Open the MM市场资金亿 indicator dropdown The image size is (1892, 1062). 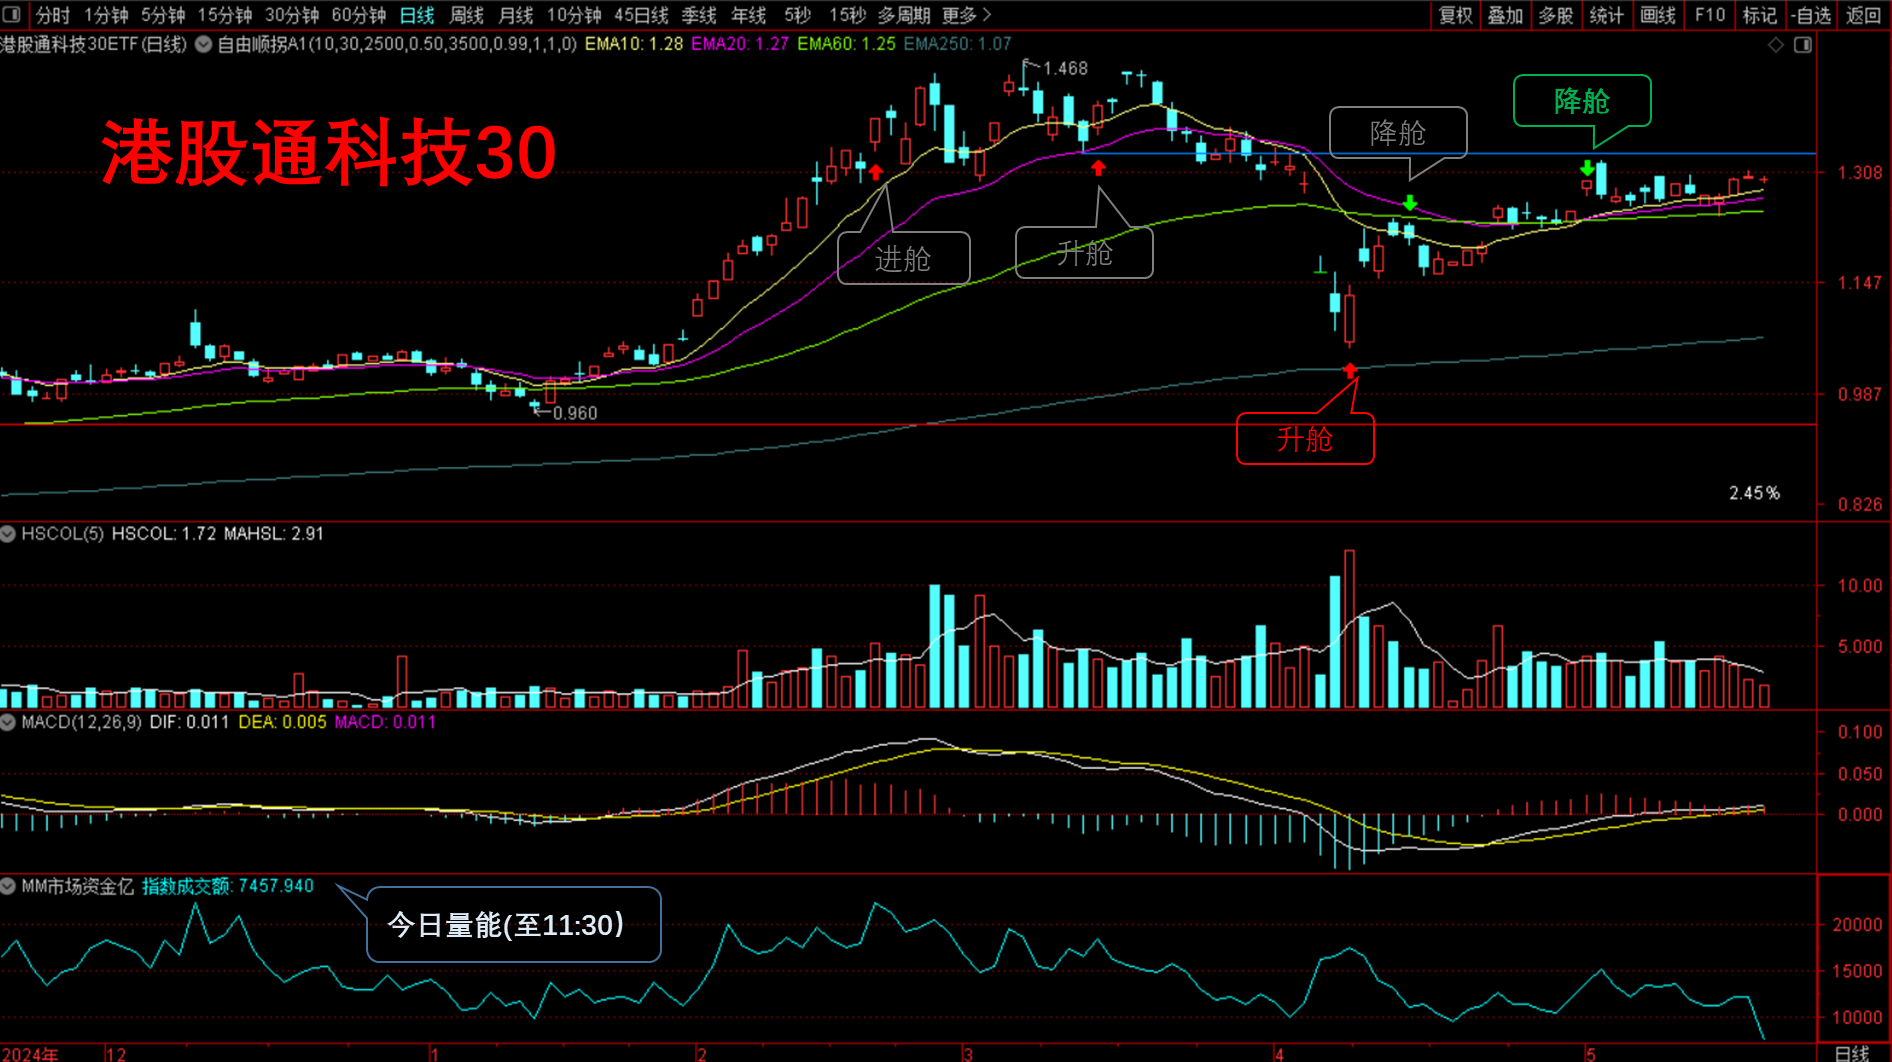point(8,886)
